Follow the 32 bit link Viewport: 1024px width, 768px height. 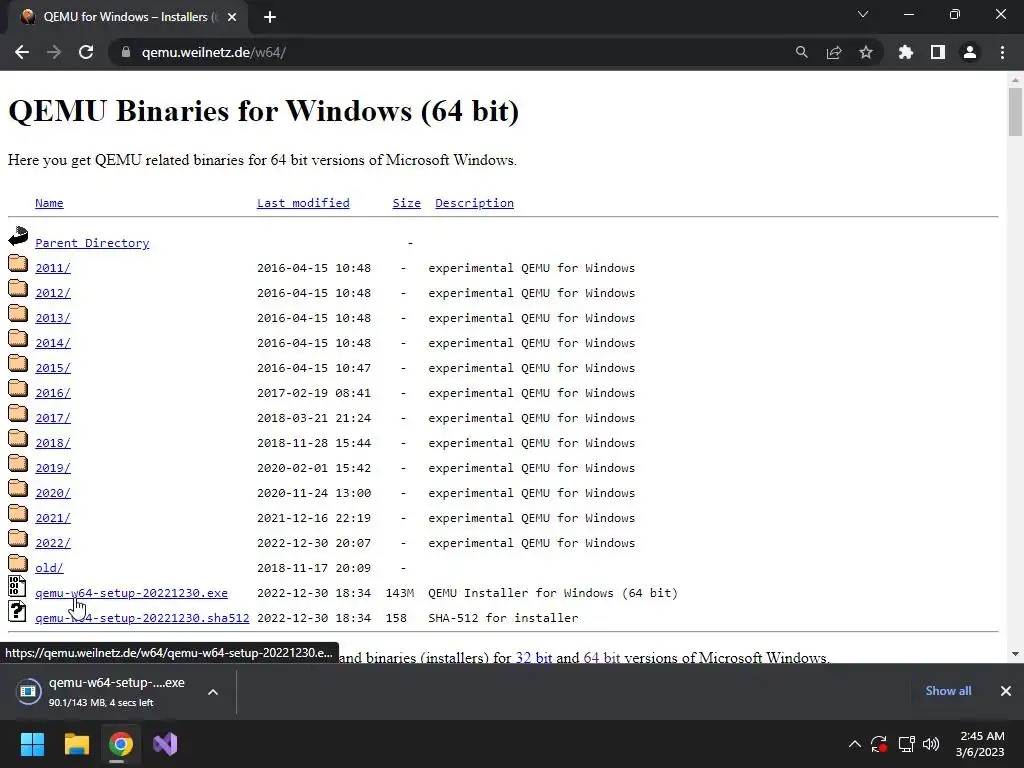(534, 657)
